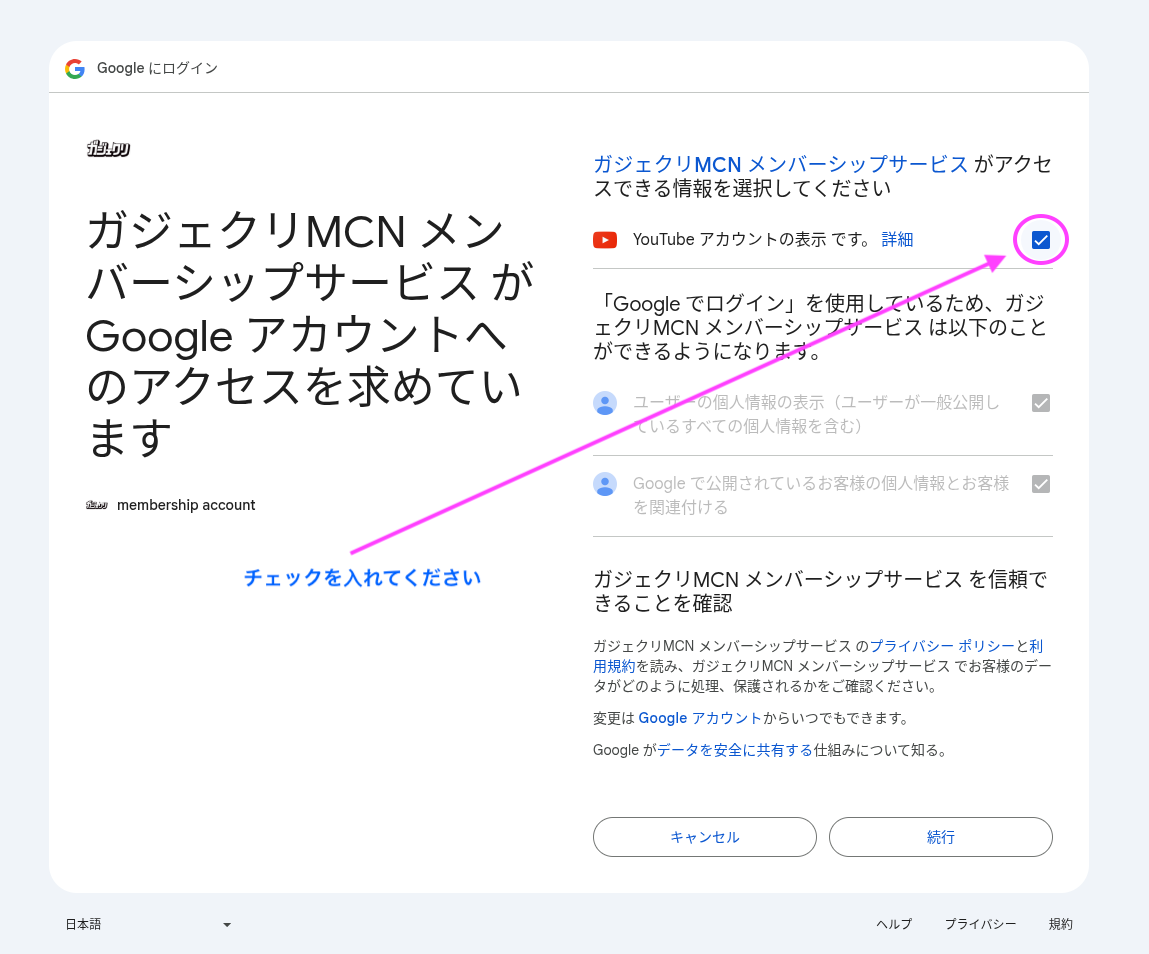Click the profile icon beside Google で公開されている
Screen dimensions: 1149x954
[605, 484]
